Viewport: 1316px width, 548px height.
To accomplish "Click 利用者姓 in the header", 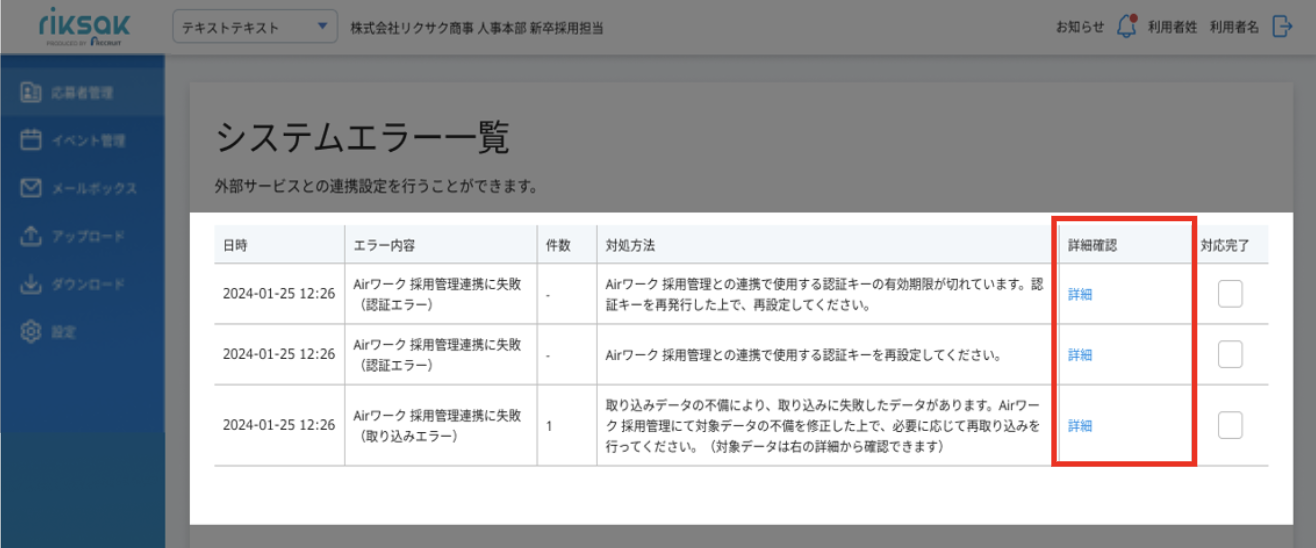I will (1172, 27).
